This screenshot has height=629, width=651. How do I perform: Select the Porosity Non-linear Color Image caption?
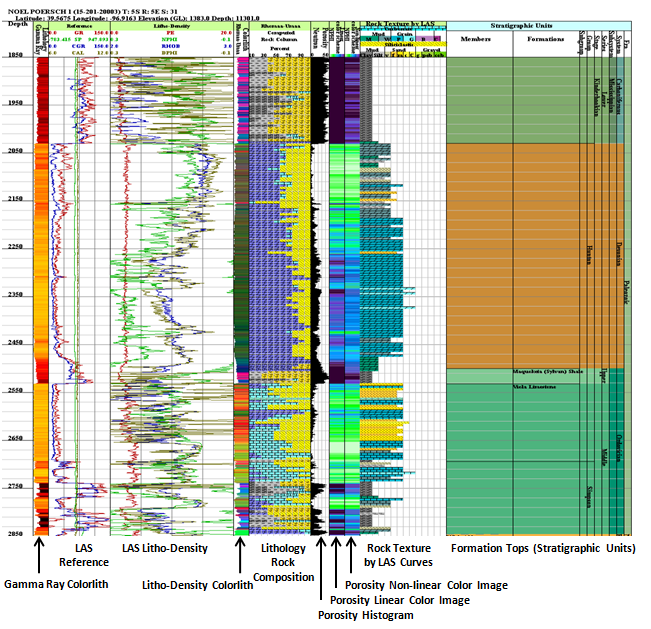coord(426,585)
